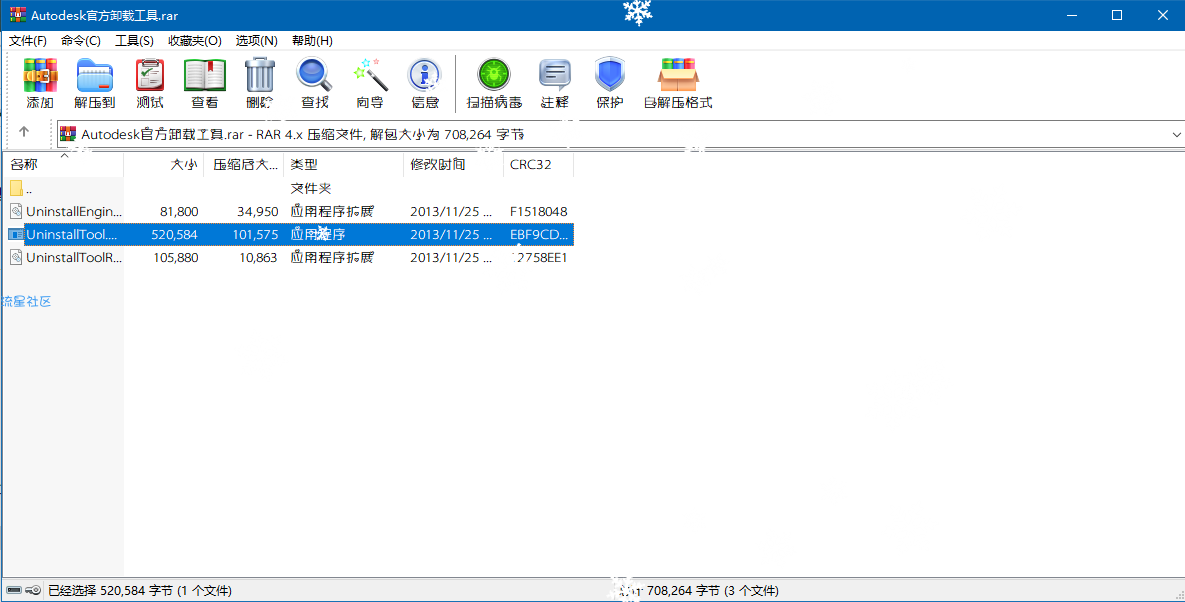This screenshot has height=602, width=1185.
Task: Expand the archive path dropdown arrow
Action: click(x=1177, y=134)
